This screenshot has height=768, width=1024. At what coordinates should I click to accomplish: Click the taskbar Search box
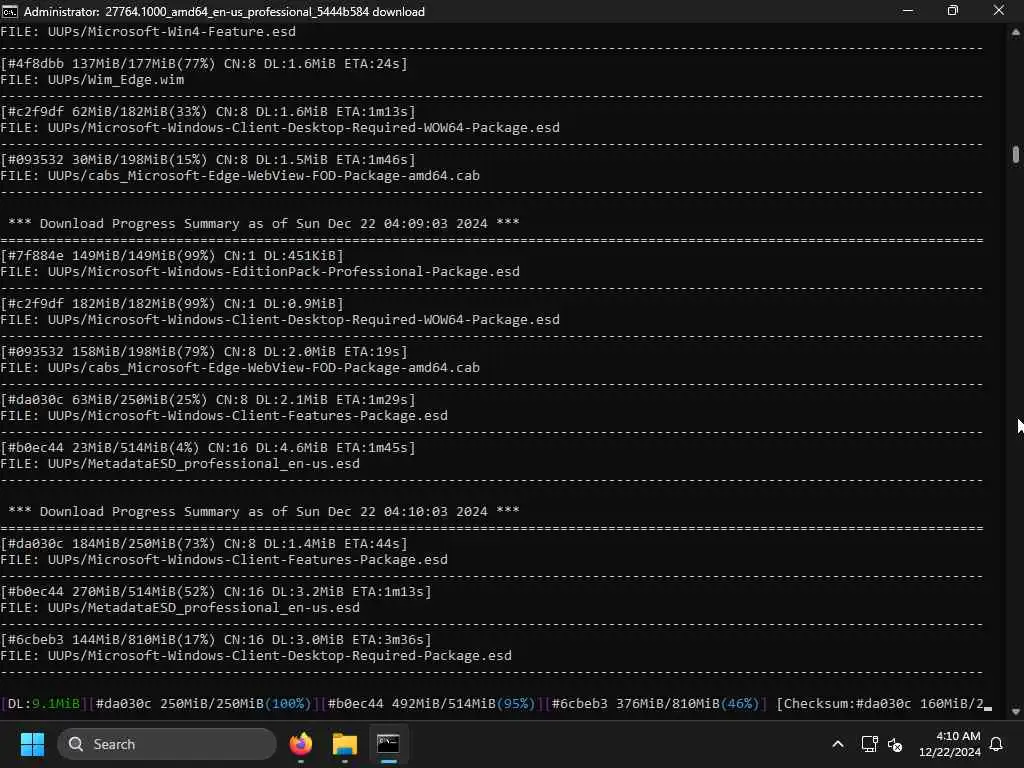coord(167,744)
